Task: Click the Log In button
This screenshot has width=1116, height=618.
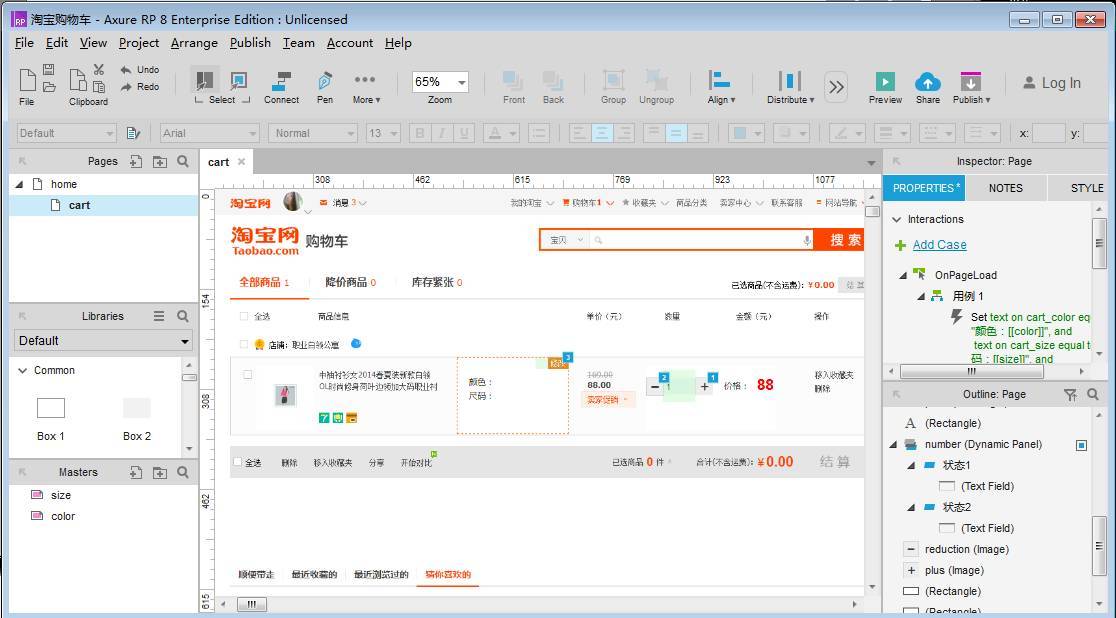Action: pyautogui.click(x=1051, y=83)
